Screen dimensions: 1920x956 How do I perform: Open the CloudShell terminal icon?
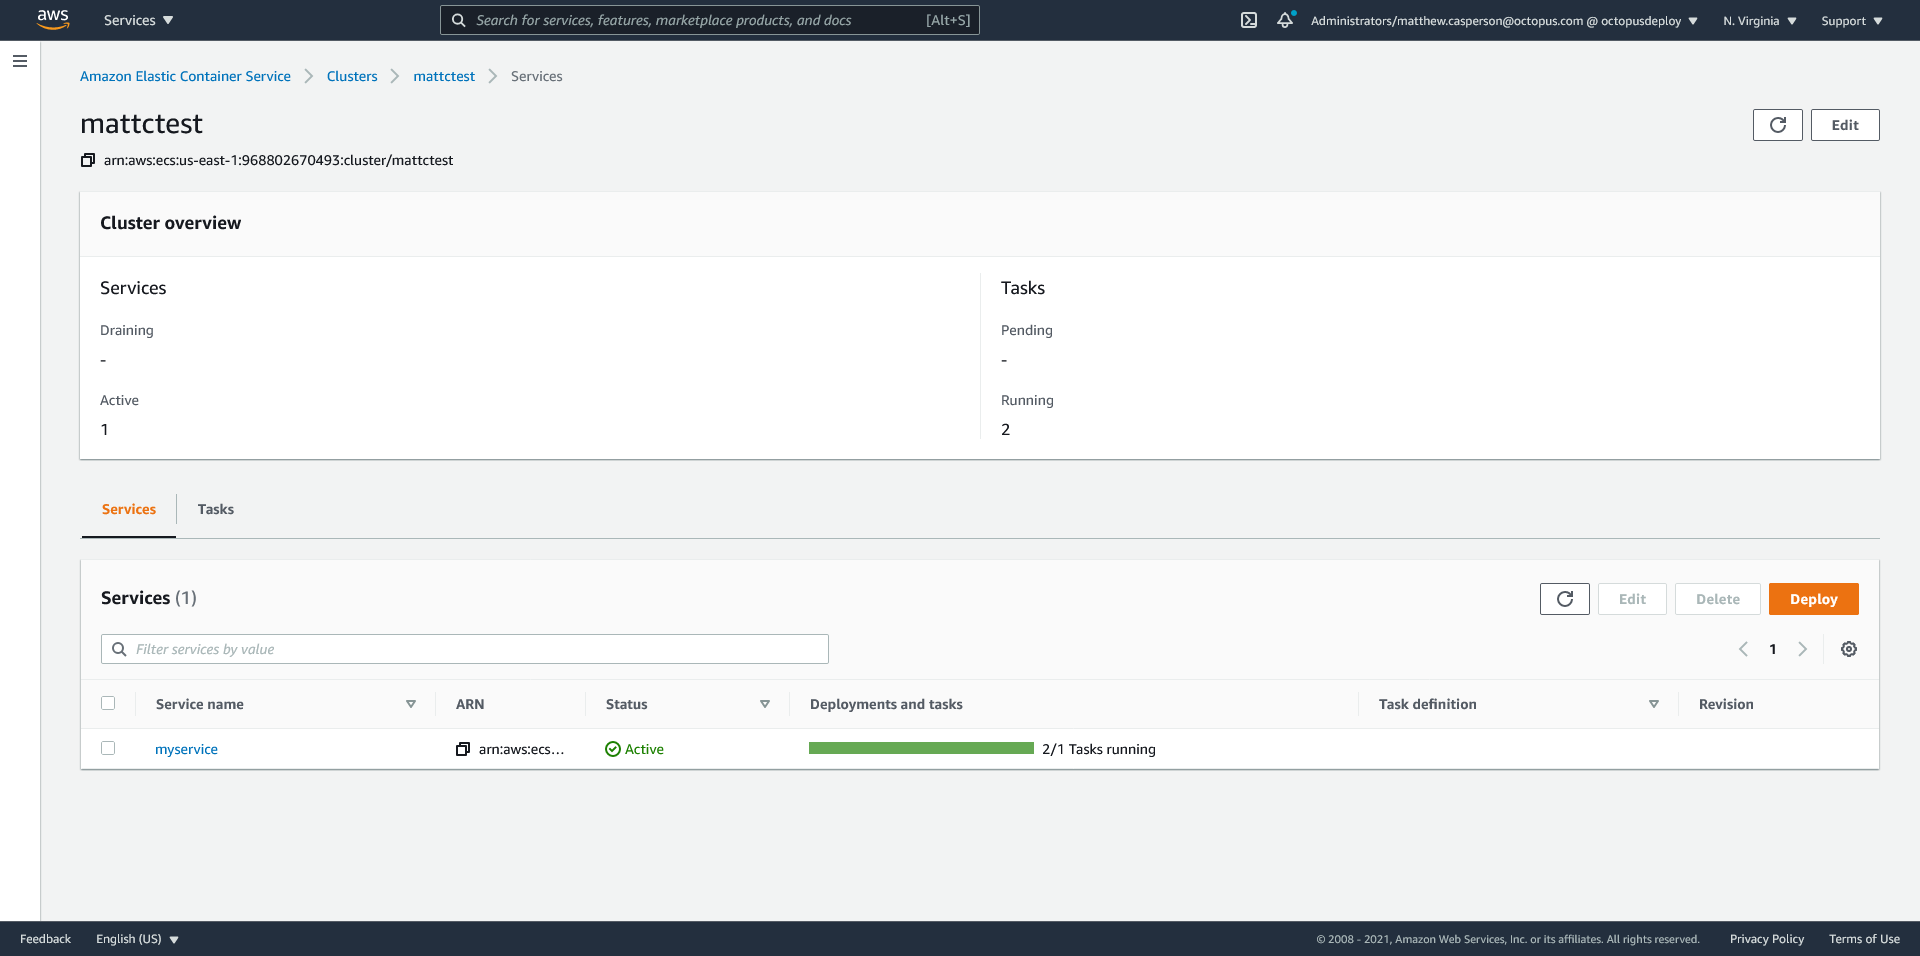click(x=1249, y=20)
